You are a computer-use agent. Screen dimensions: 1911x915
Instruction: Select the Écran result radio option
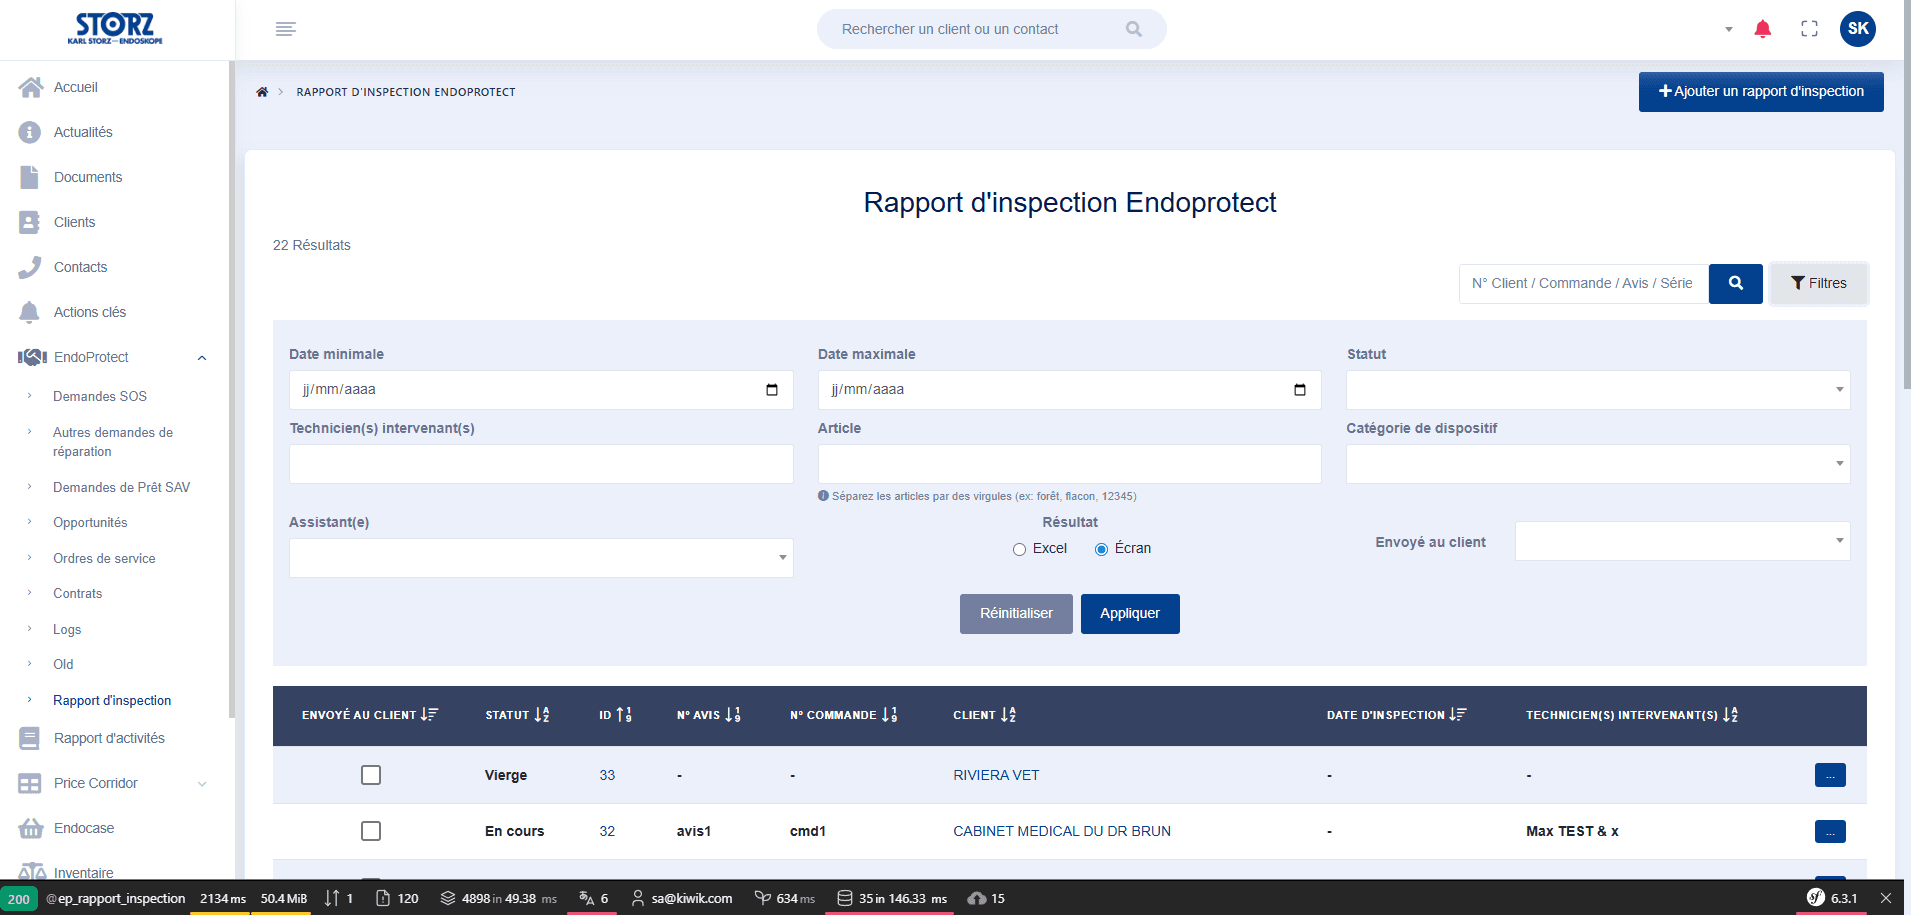(x=1101, y=549)
